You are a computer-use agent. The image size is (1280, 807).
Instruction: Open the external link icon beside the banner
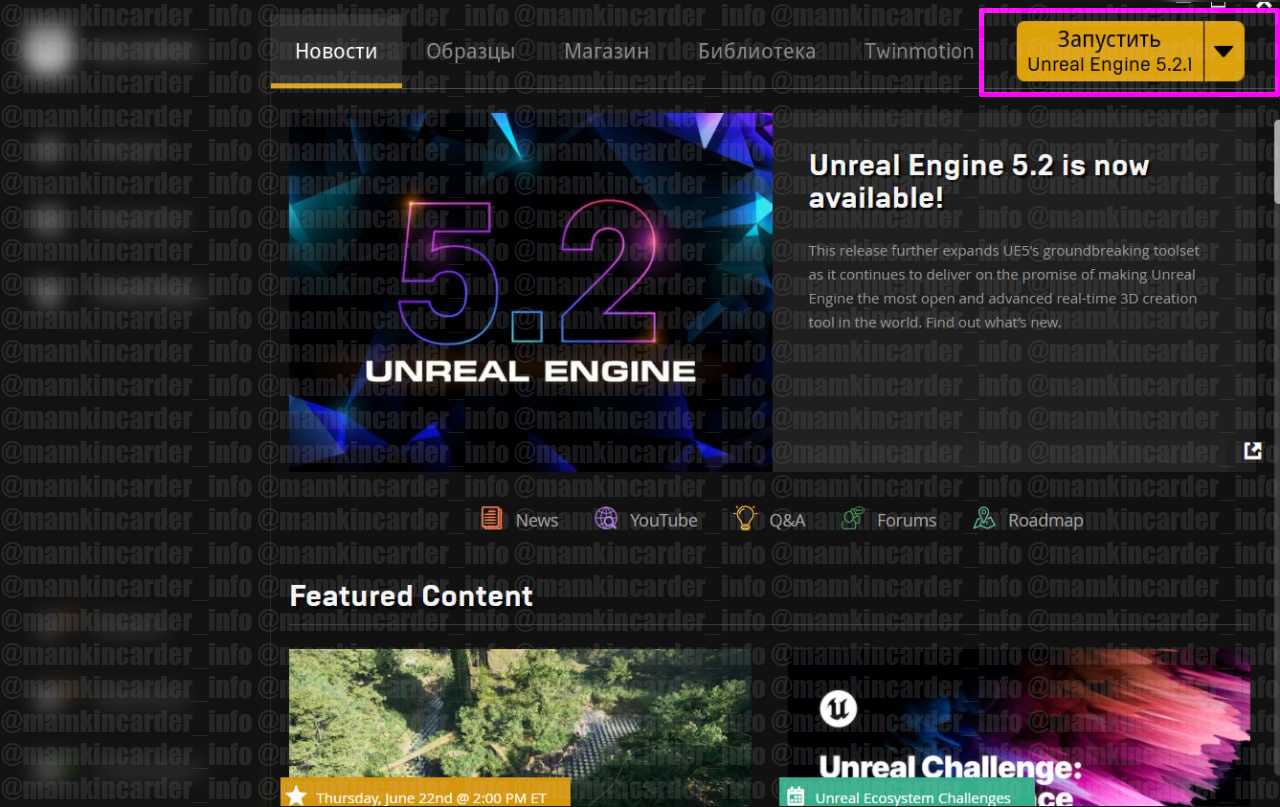coord(1252,451)
